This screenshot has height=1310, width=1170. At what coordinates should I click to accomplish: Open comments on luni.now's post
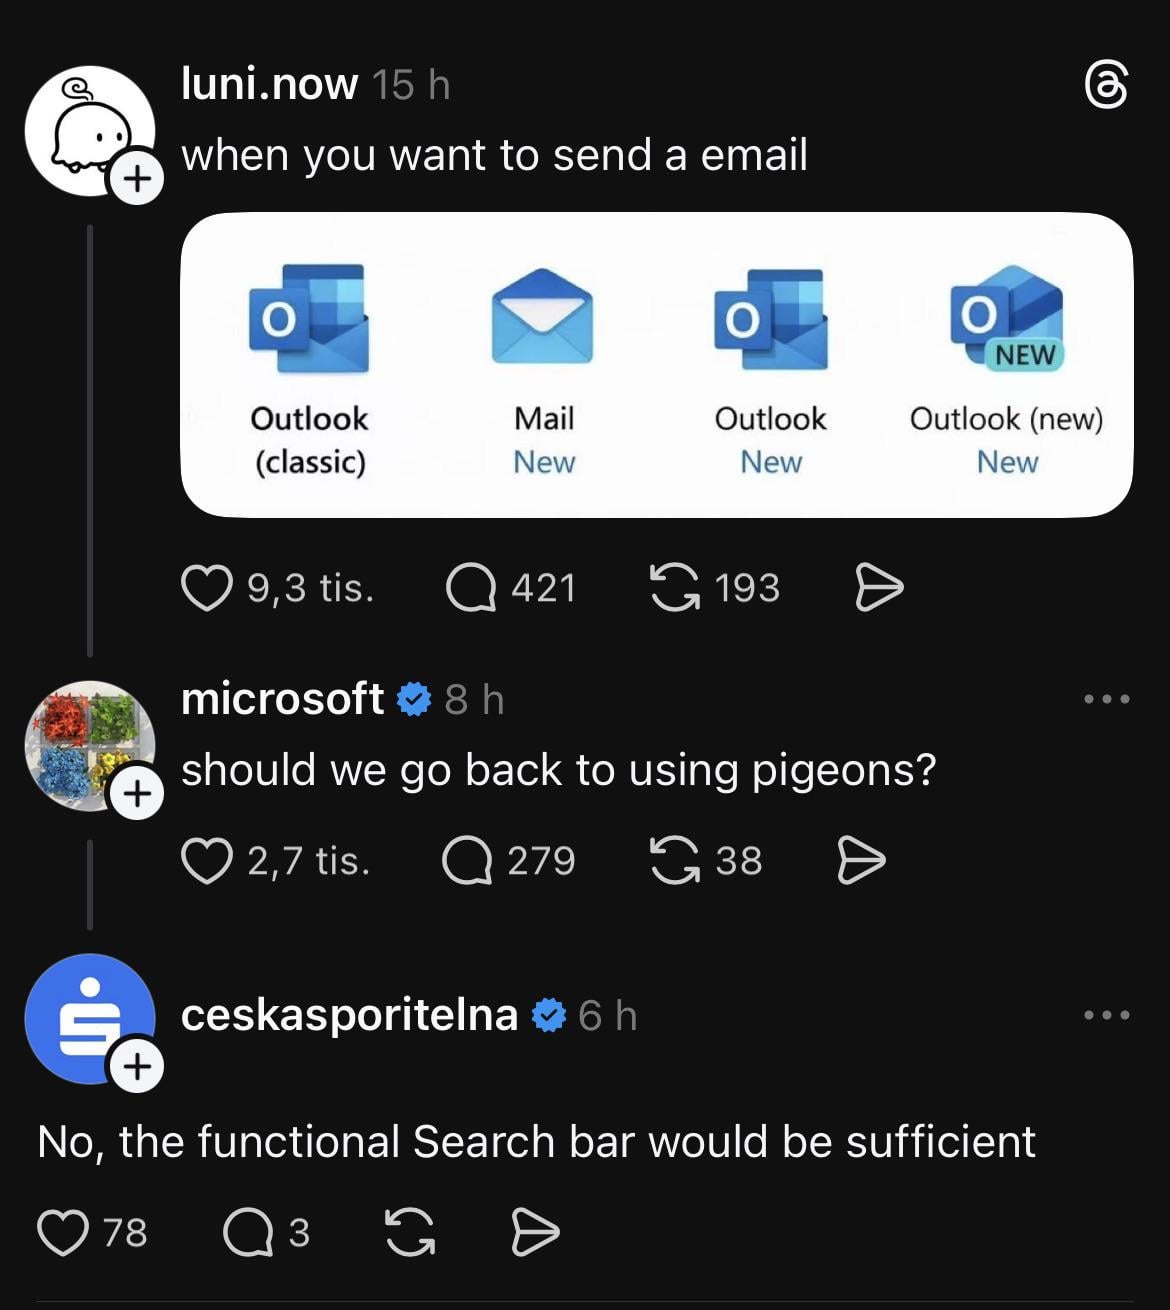point(471,587)
